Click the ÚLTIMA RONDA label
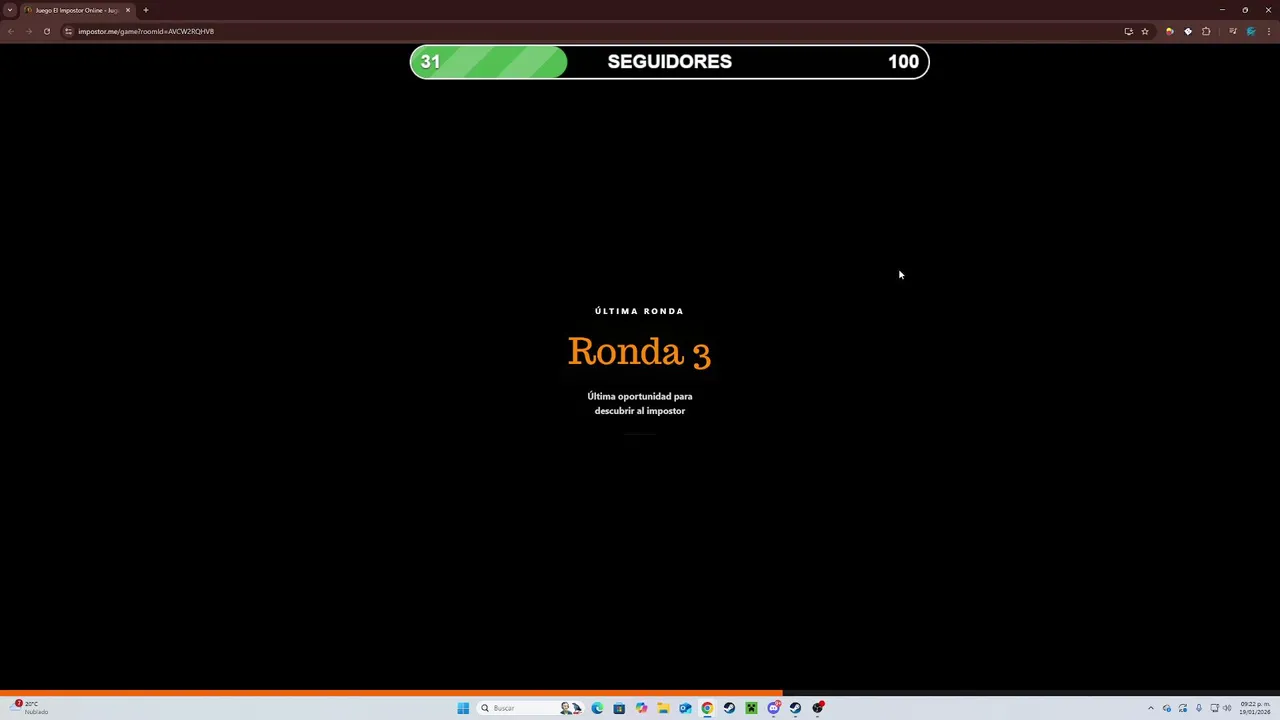This screenshot has height=720, width=1280. (x=639, y=311)
